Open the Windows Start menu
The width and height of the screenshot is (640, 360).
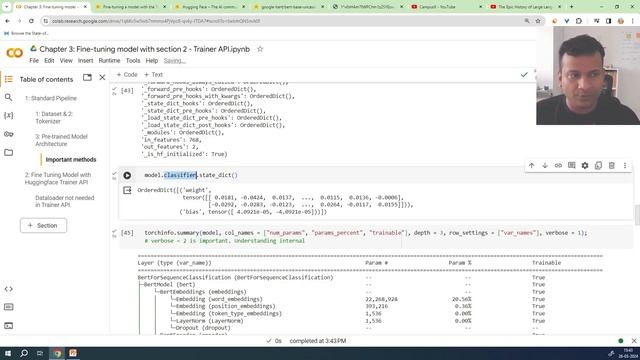point(8,353)
